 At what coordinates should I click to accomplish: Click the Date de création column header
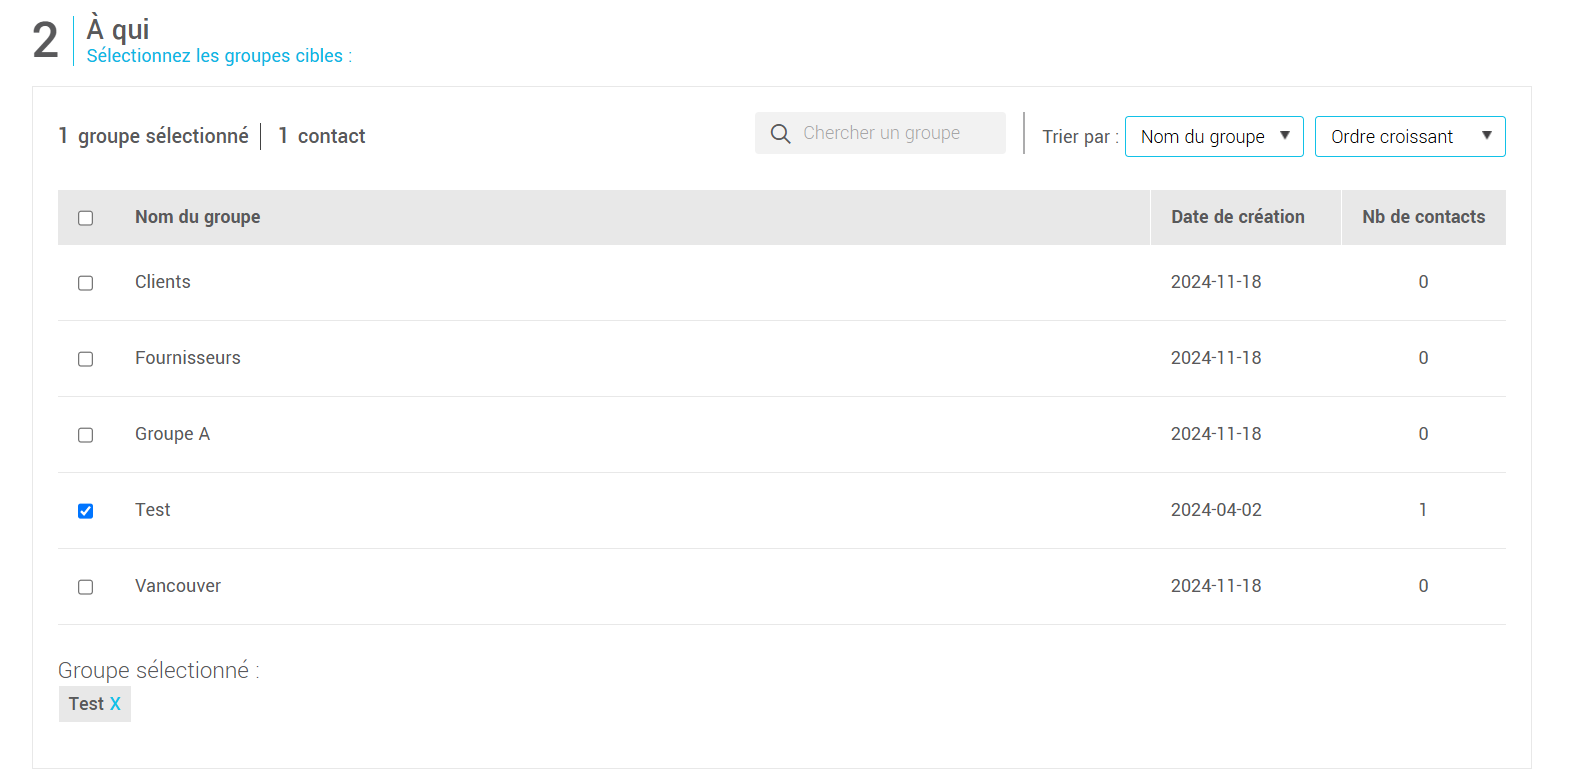click(1237, 217)
